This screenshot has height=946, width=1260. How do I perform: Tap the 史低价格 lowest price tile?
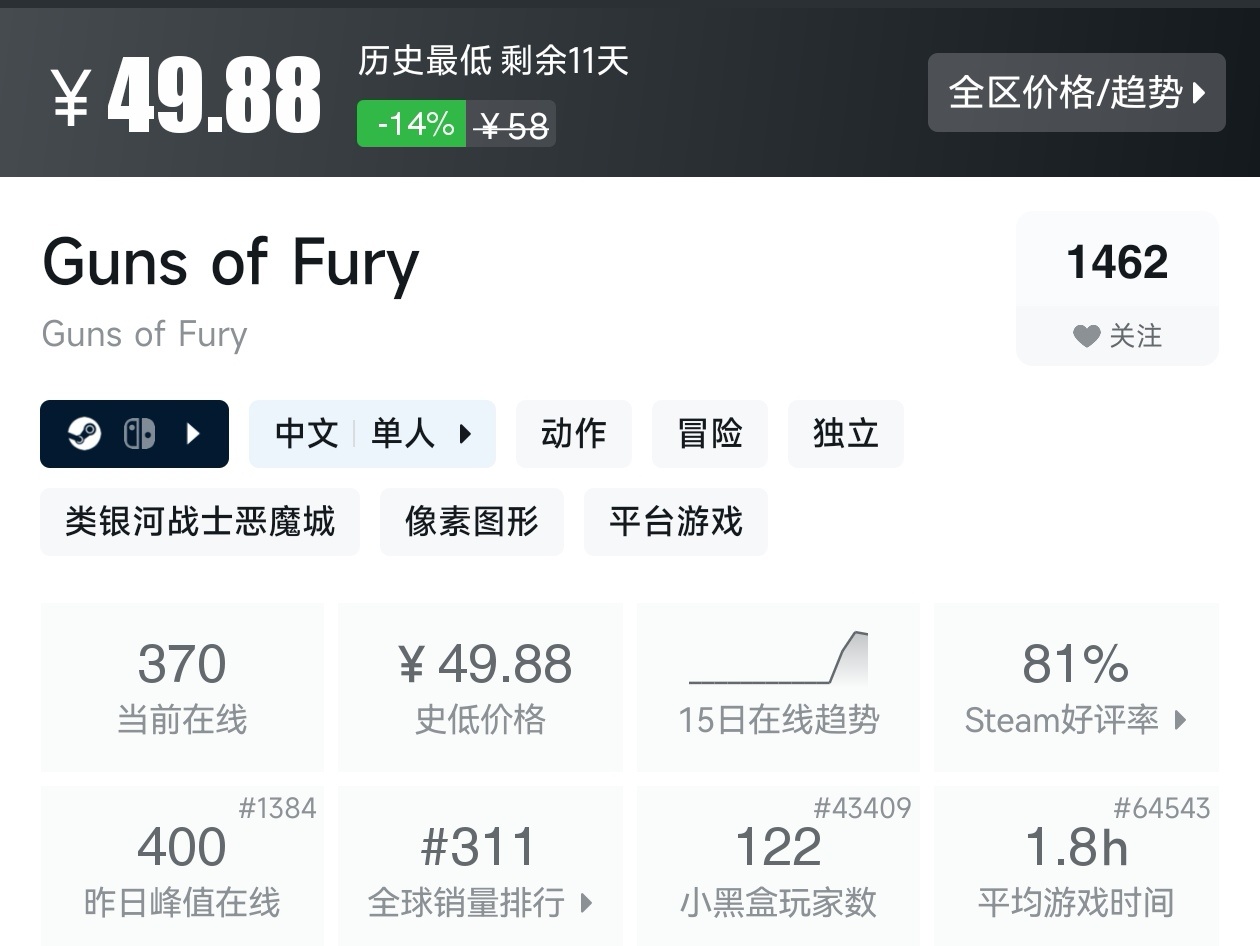pos(480,687)
